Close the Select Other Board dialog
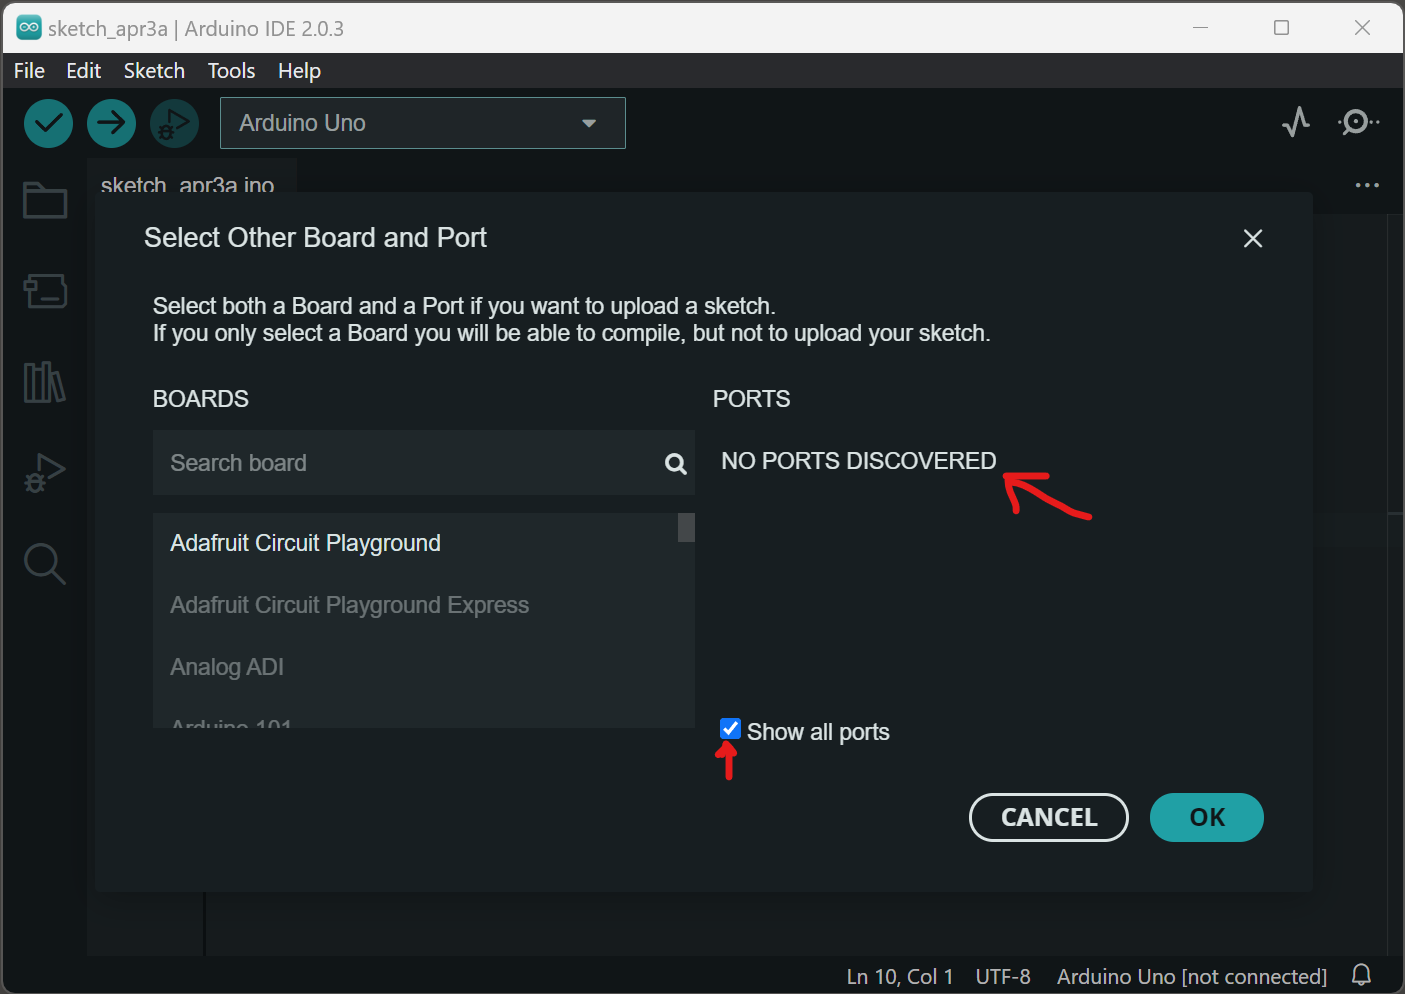The width and height of the screenshot is (1405, 994). (x=1253, y=238)
